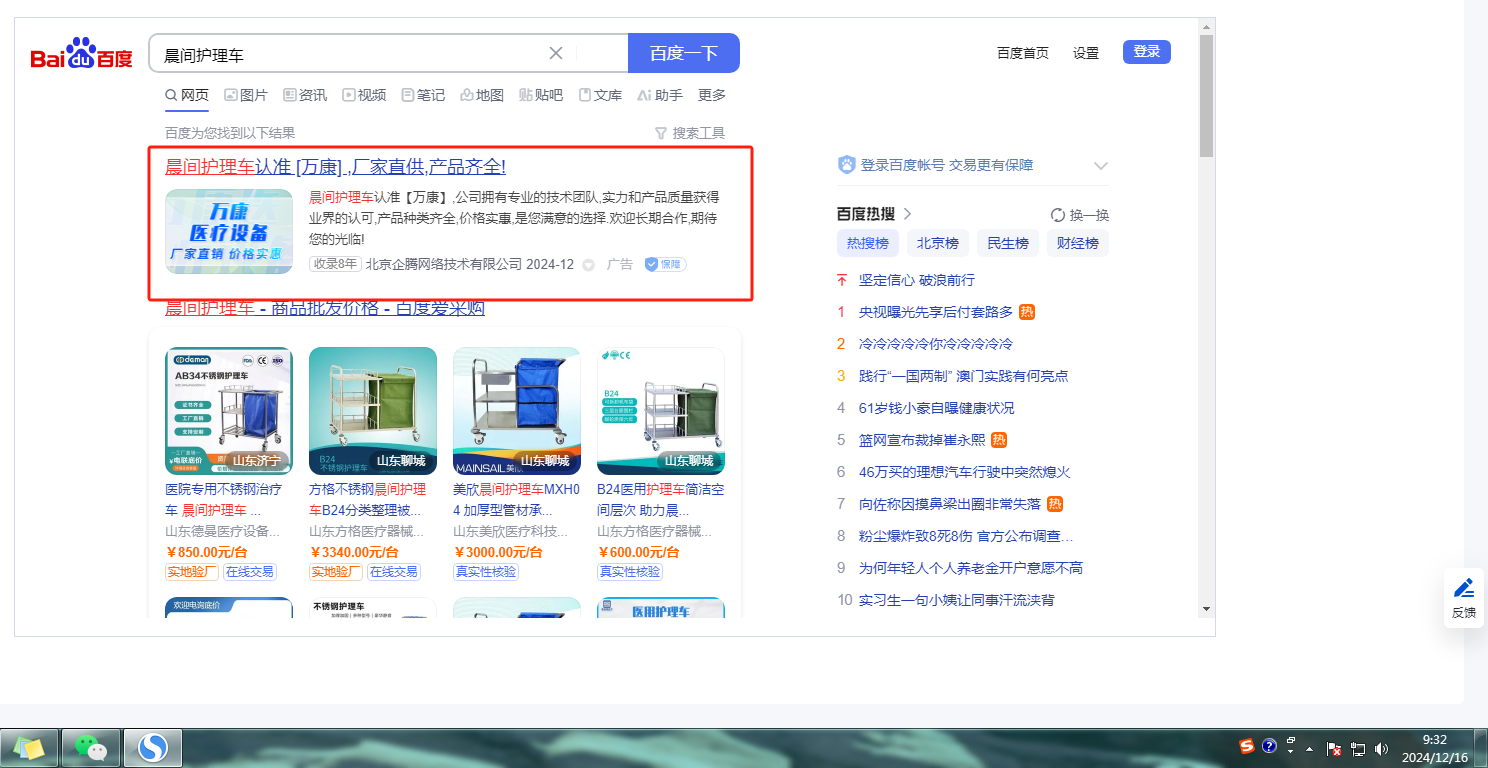
Task: Click the Baidu logo
Action: (81, 54)
